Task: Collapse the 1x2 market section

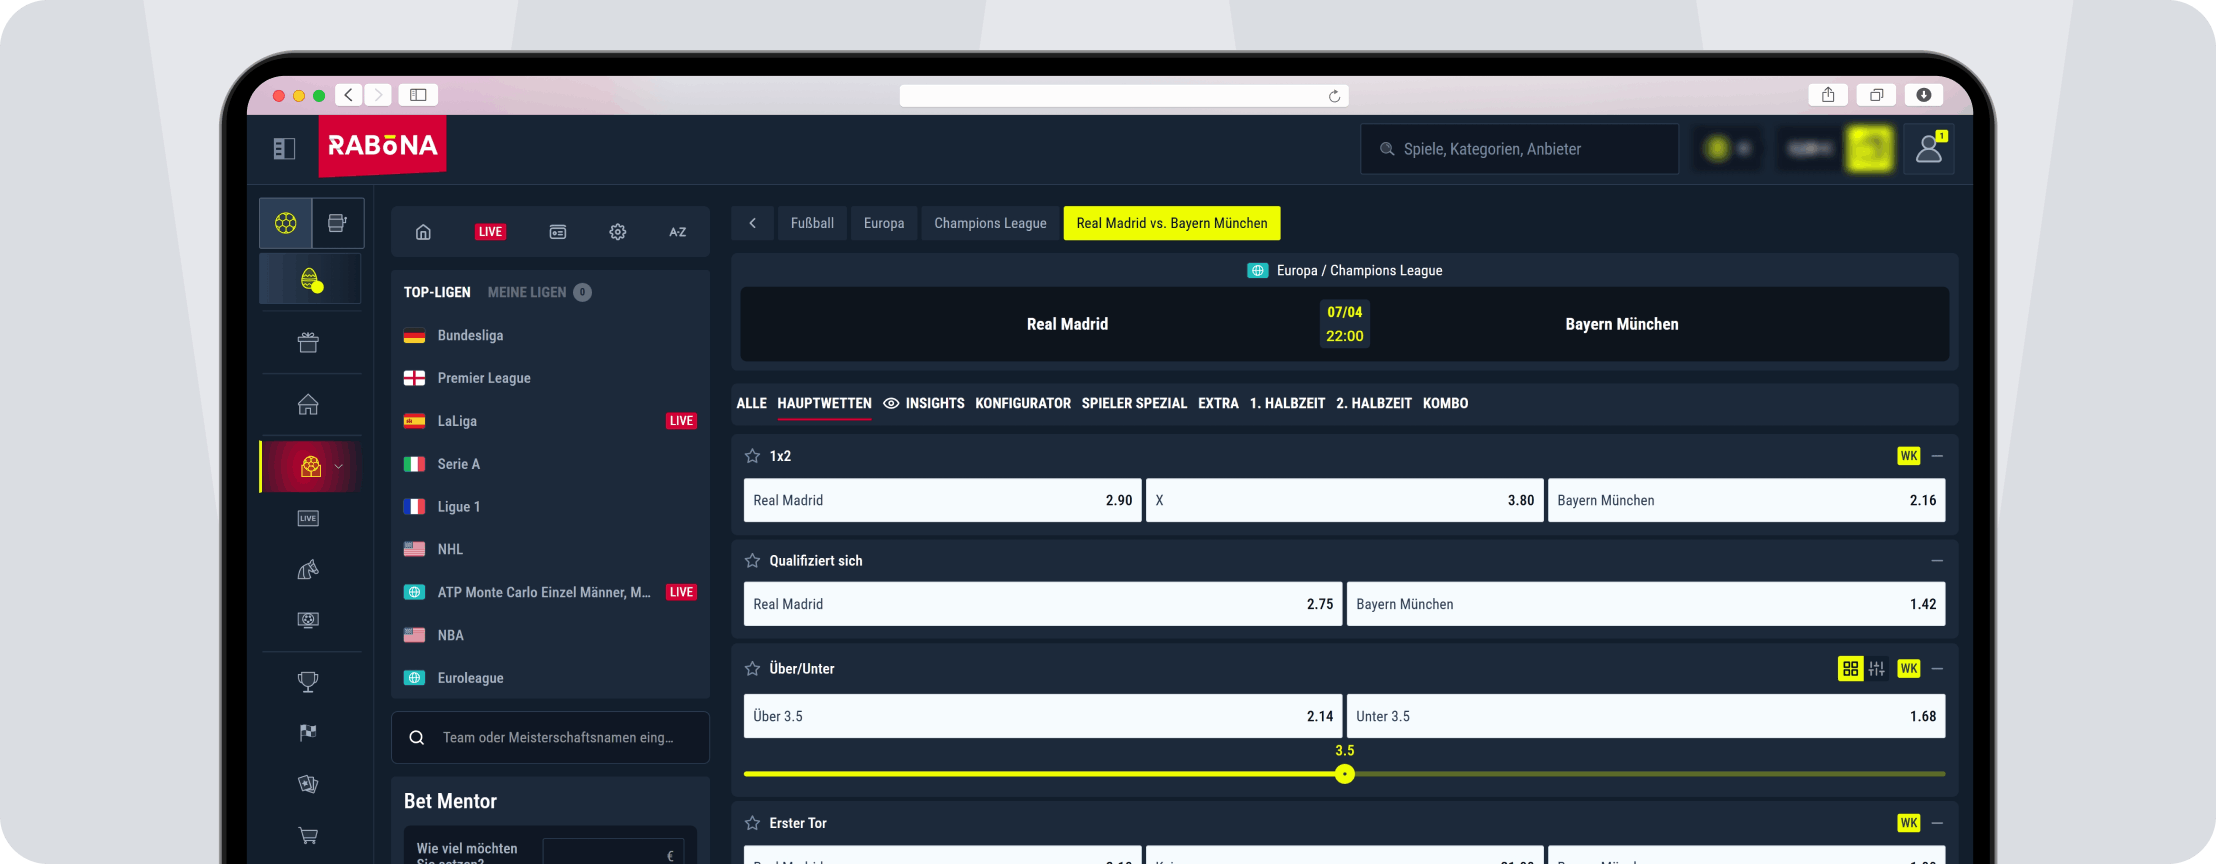Action: point(1938,456)
